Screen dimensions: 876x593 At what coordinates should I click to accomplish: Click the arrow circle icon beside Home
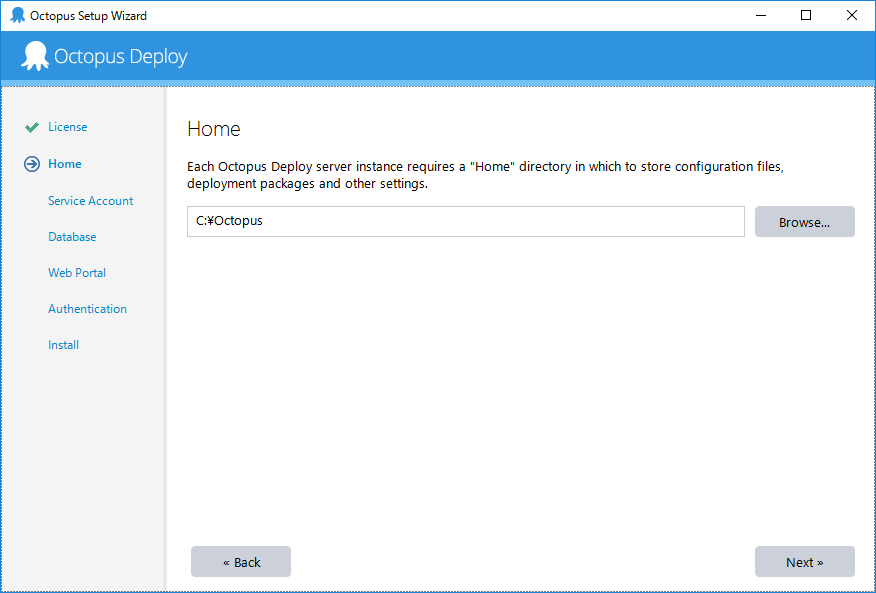pyautogui.click(x=32, y=164)
